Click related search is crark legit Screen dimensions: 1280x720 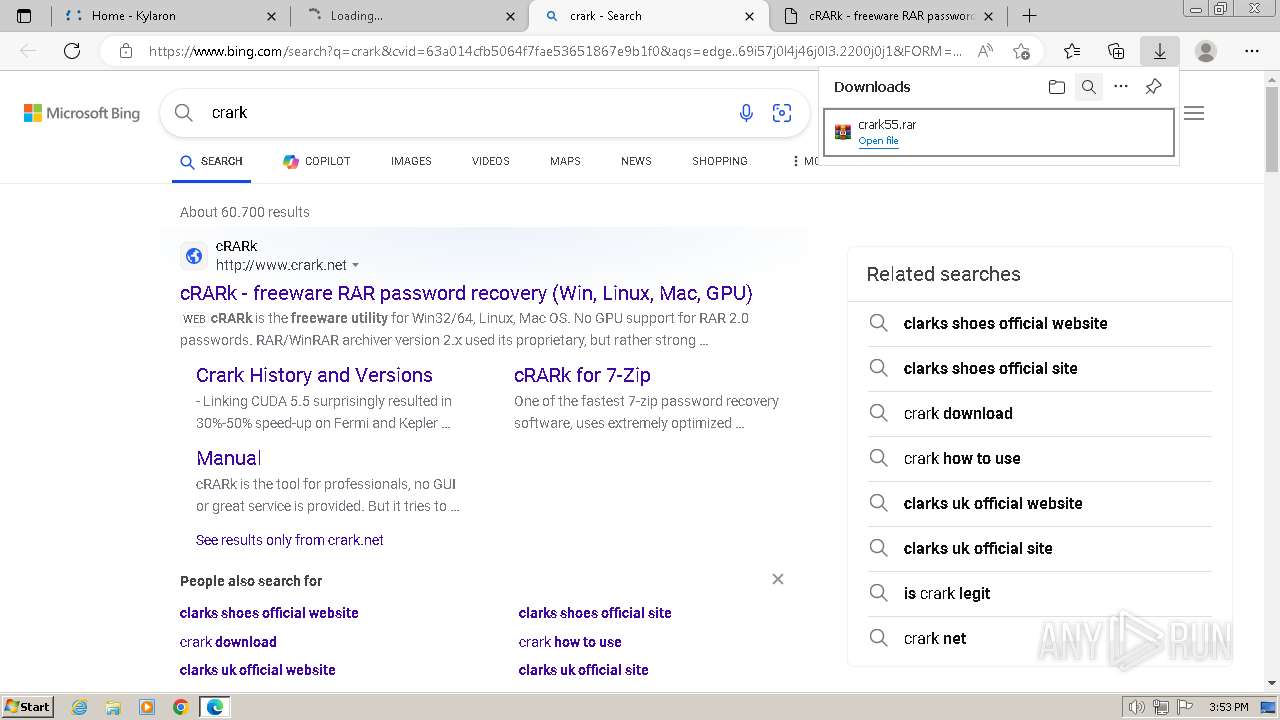947,593
